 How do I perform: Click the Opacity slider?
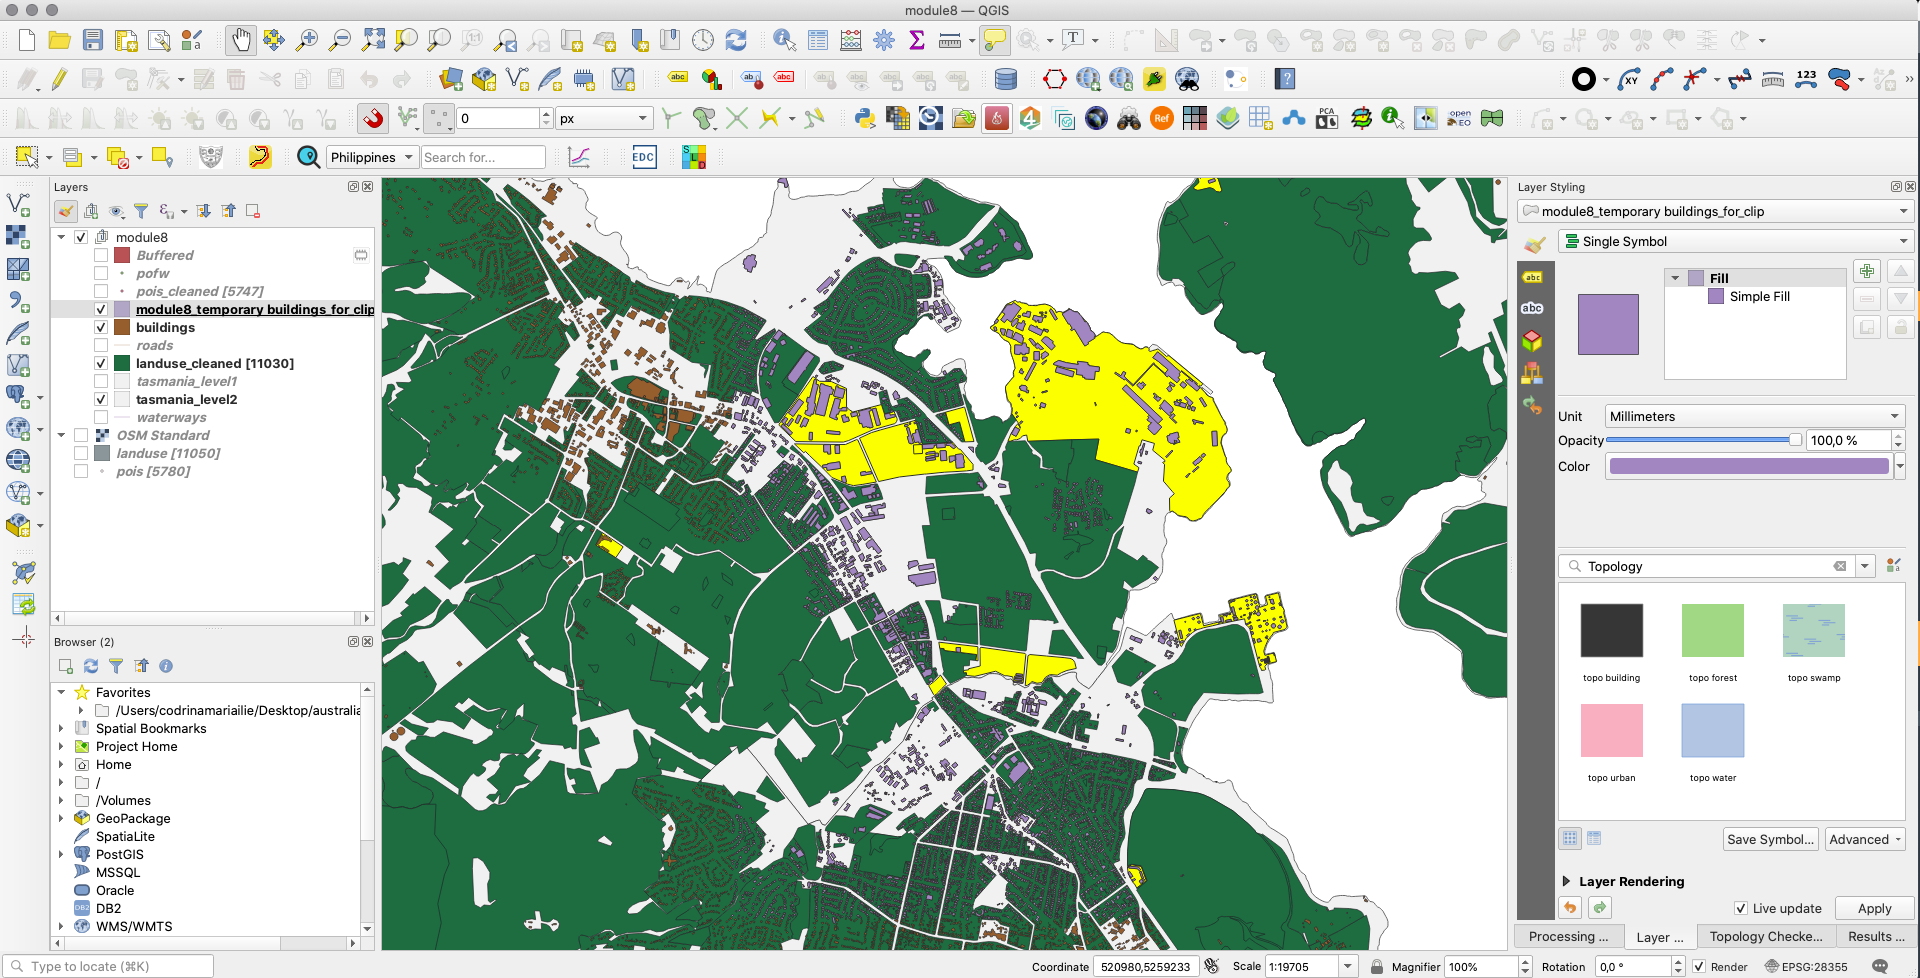coord(1704,440)
